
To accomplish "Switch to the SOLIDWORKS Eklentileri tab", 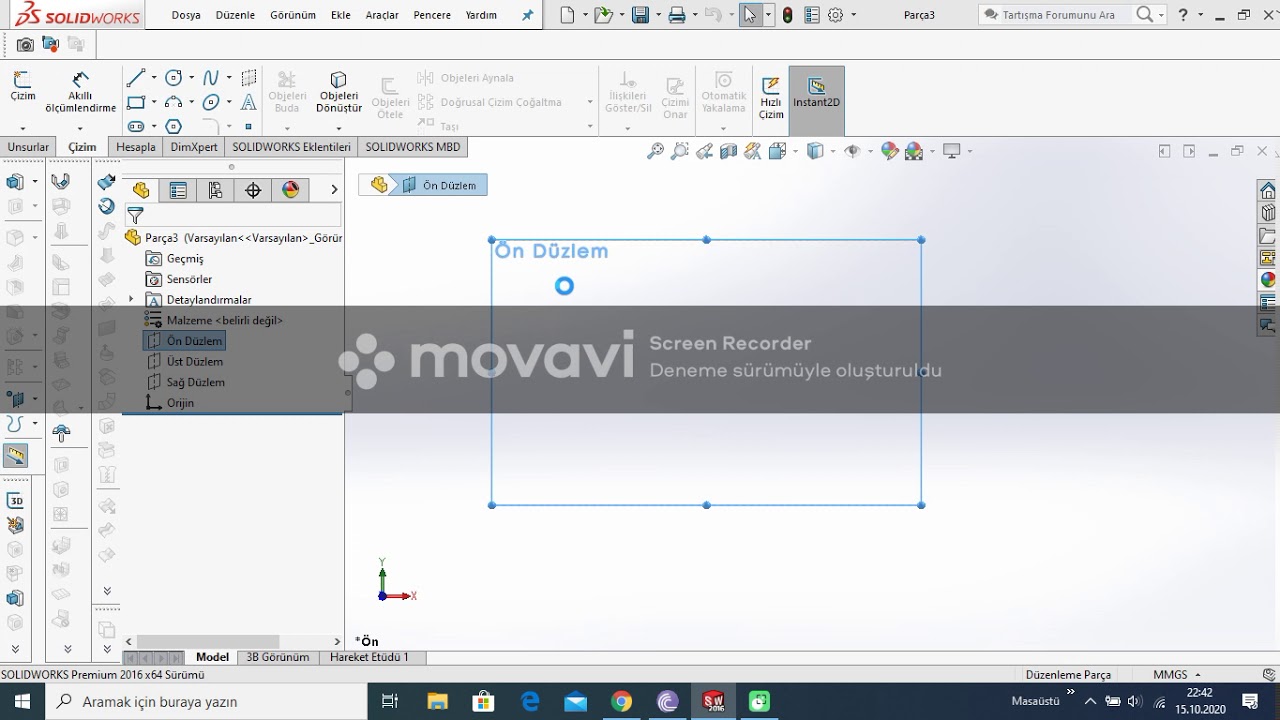I will [291, 147].
